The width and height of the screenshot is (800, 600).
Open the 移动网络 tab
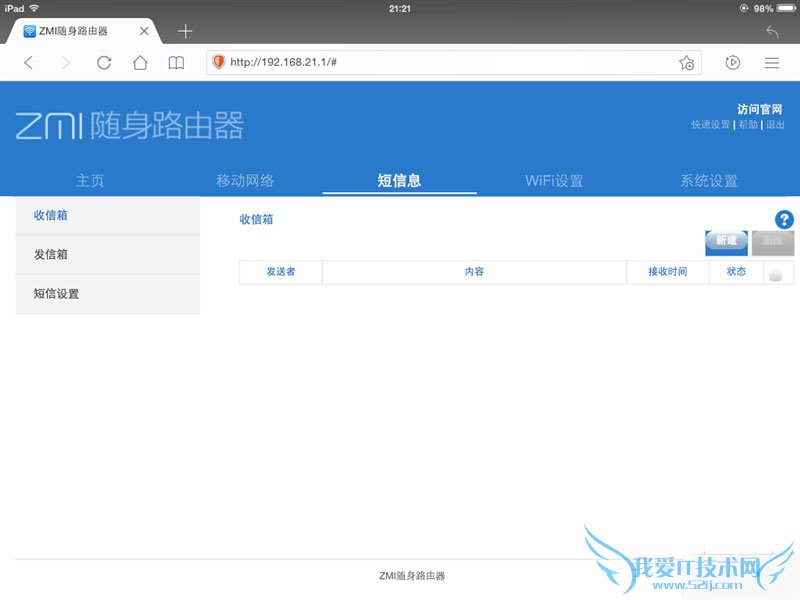click(245, 181)
